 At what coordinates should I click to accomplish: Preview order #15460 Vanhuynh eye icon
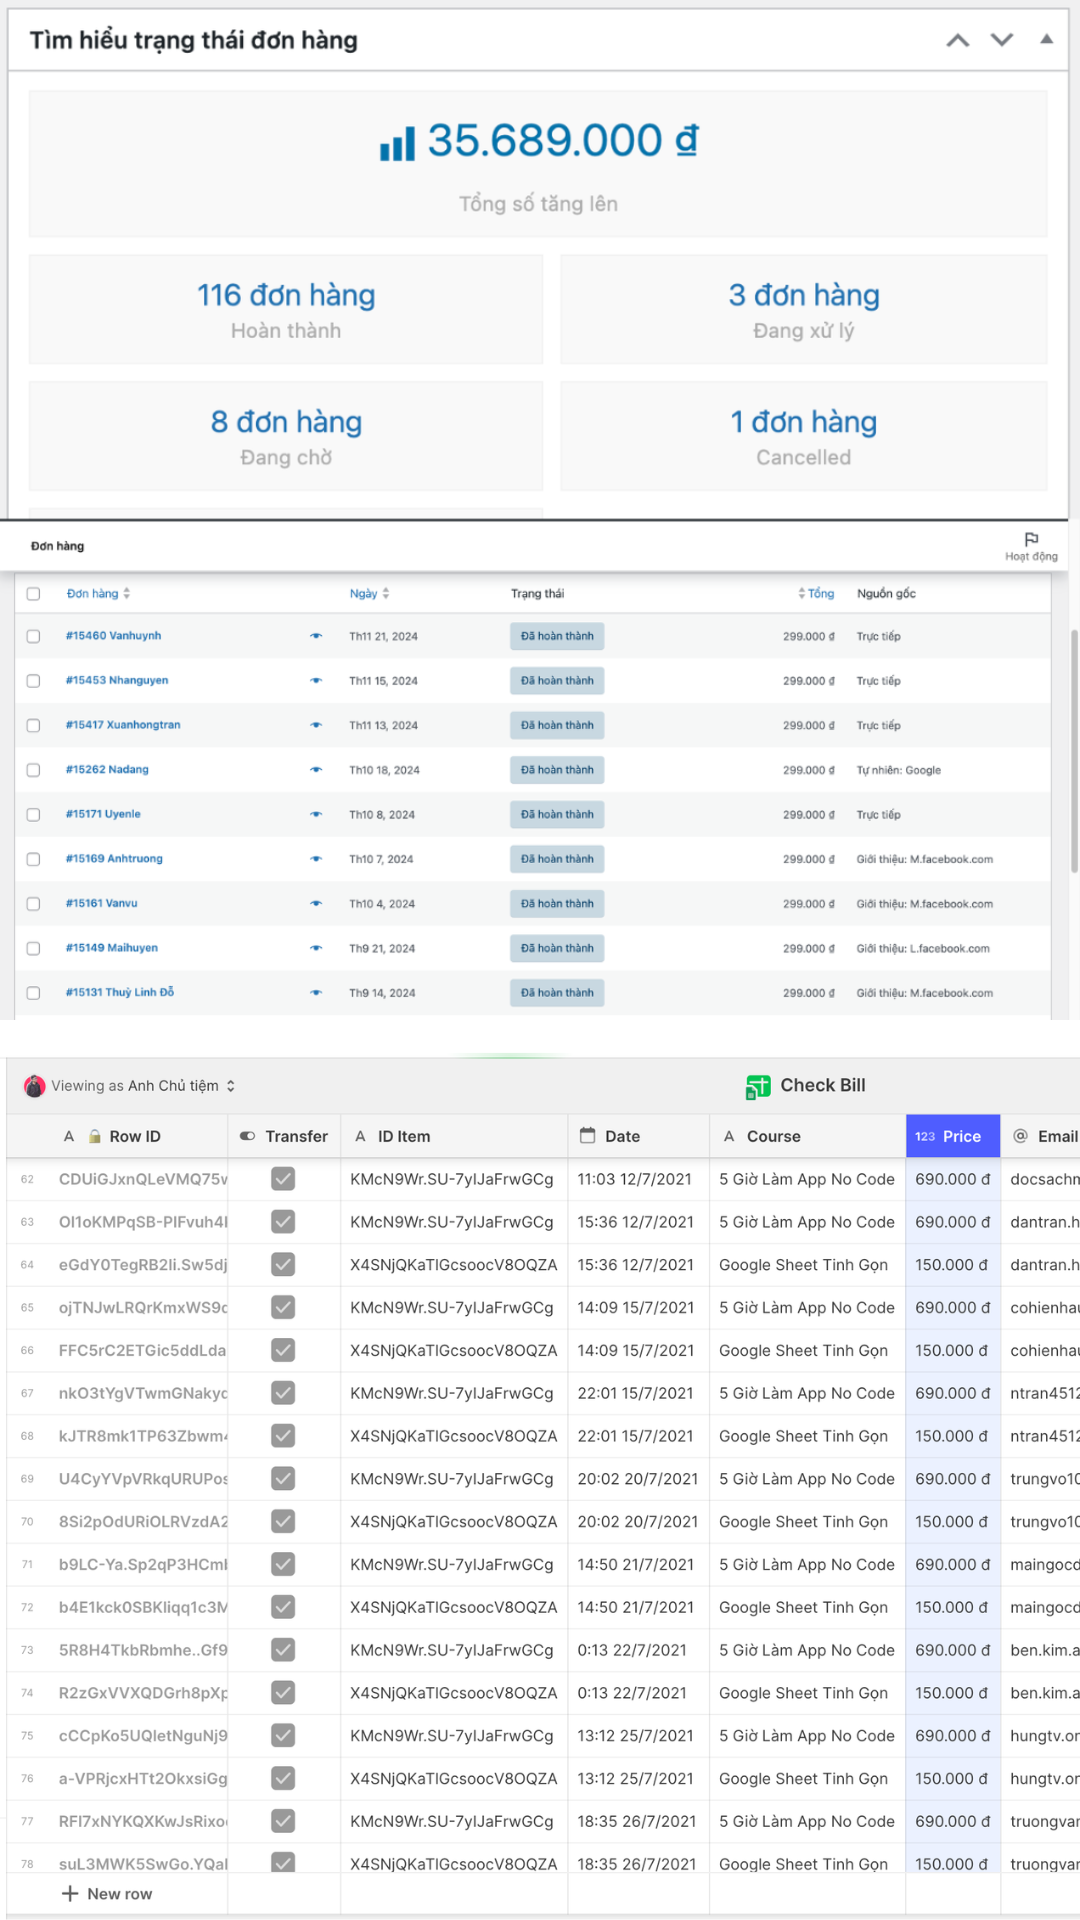(x=316, y=636)
